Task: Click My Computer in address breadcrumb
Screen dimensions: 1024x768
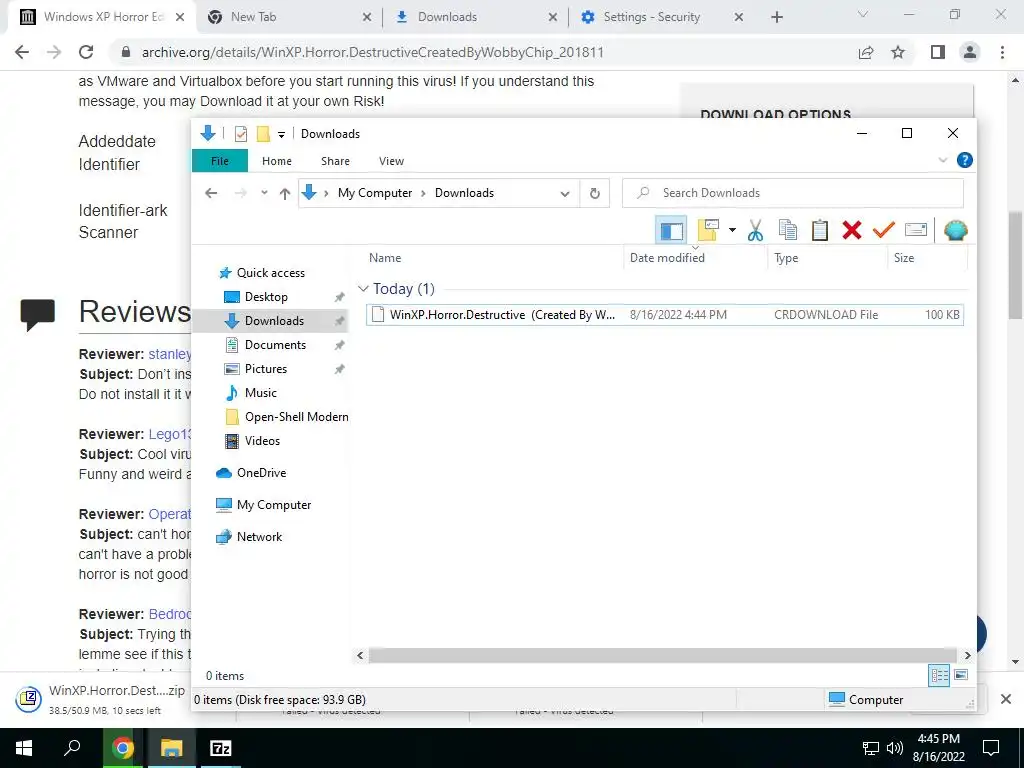Action: (x=375, y=193)
